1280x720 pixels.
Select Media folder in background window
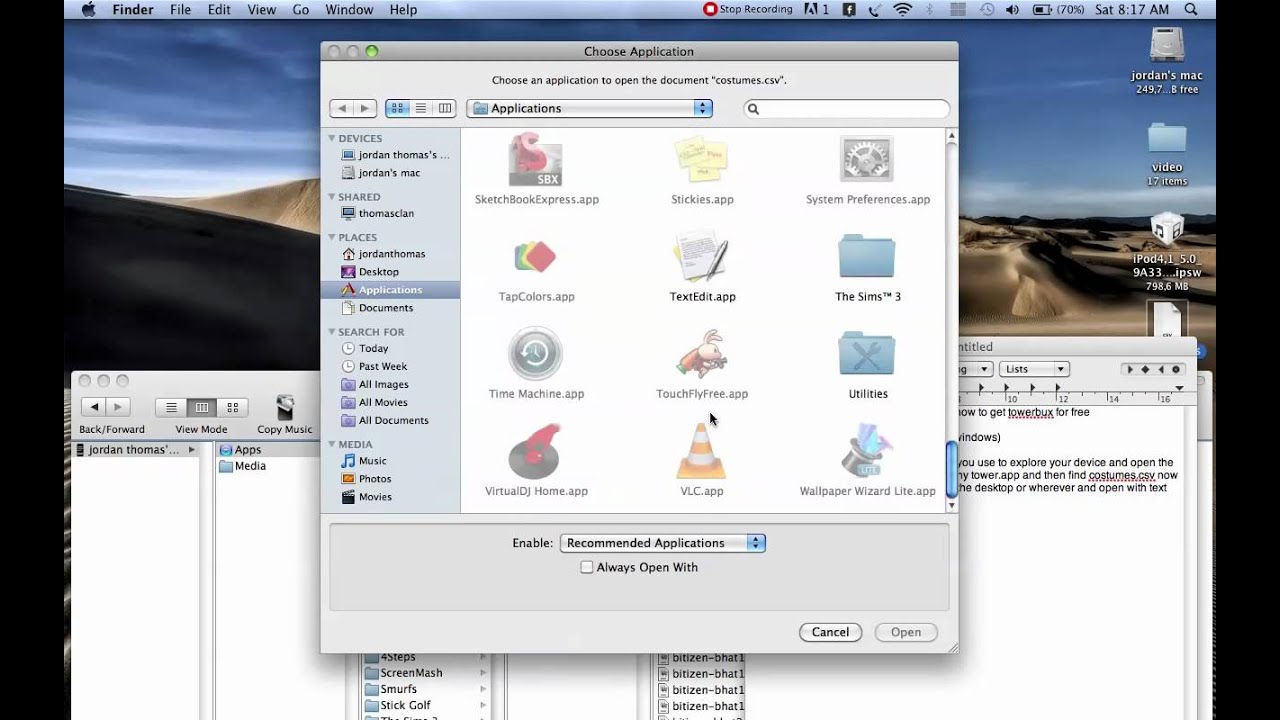[250, 466]
